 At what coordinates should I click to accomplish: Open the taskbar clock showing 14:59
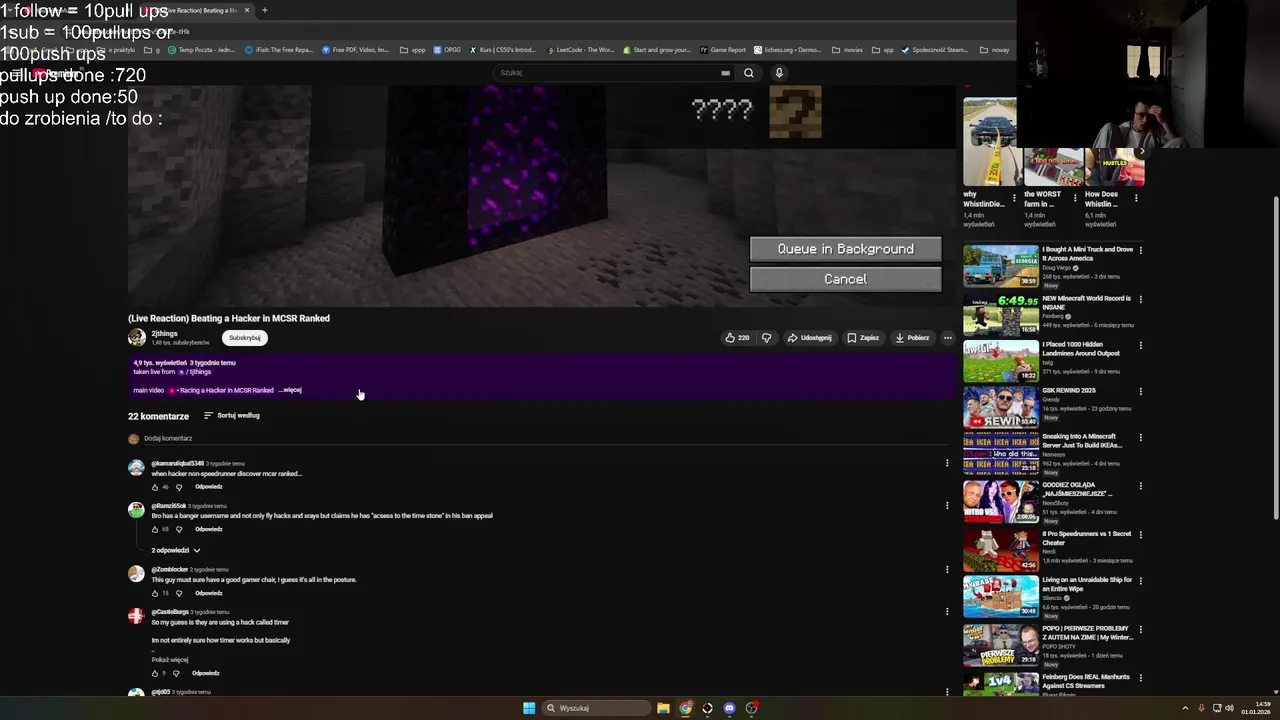click(x=1256, y=708)
